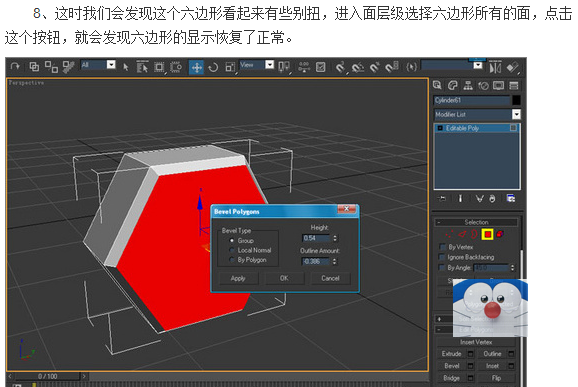
Task: Click Edit Named Selection Sets icon
Action: pos(411,67)
